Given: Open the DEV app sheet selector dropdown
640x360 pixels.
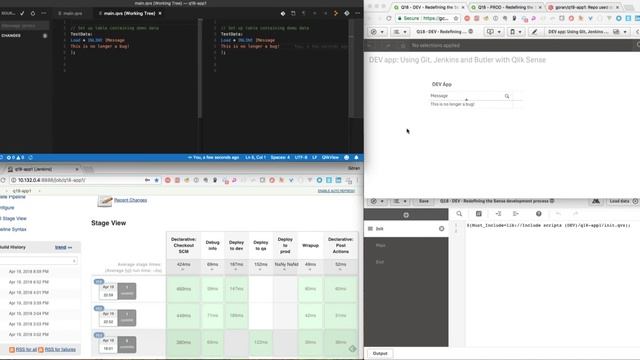Looking at the screenshot, I should click(x=587, y=31).
